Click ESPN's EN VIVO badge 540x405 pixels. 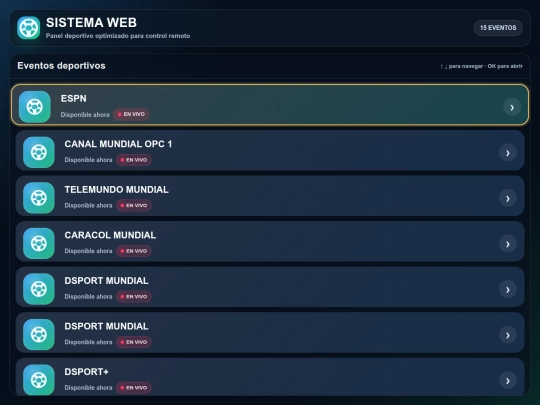pos(131,114)
